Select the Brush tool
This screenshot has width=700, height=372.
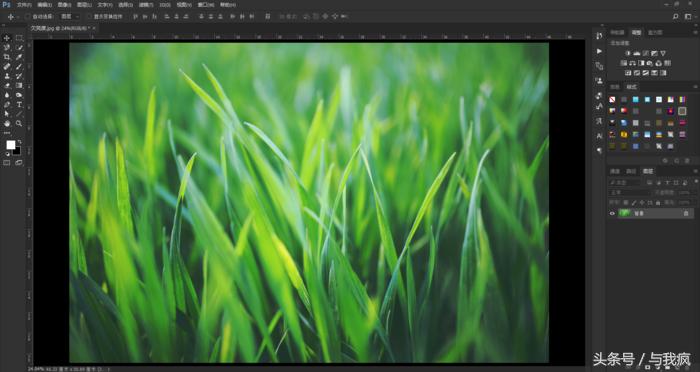point(19,67)
